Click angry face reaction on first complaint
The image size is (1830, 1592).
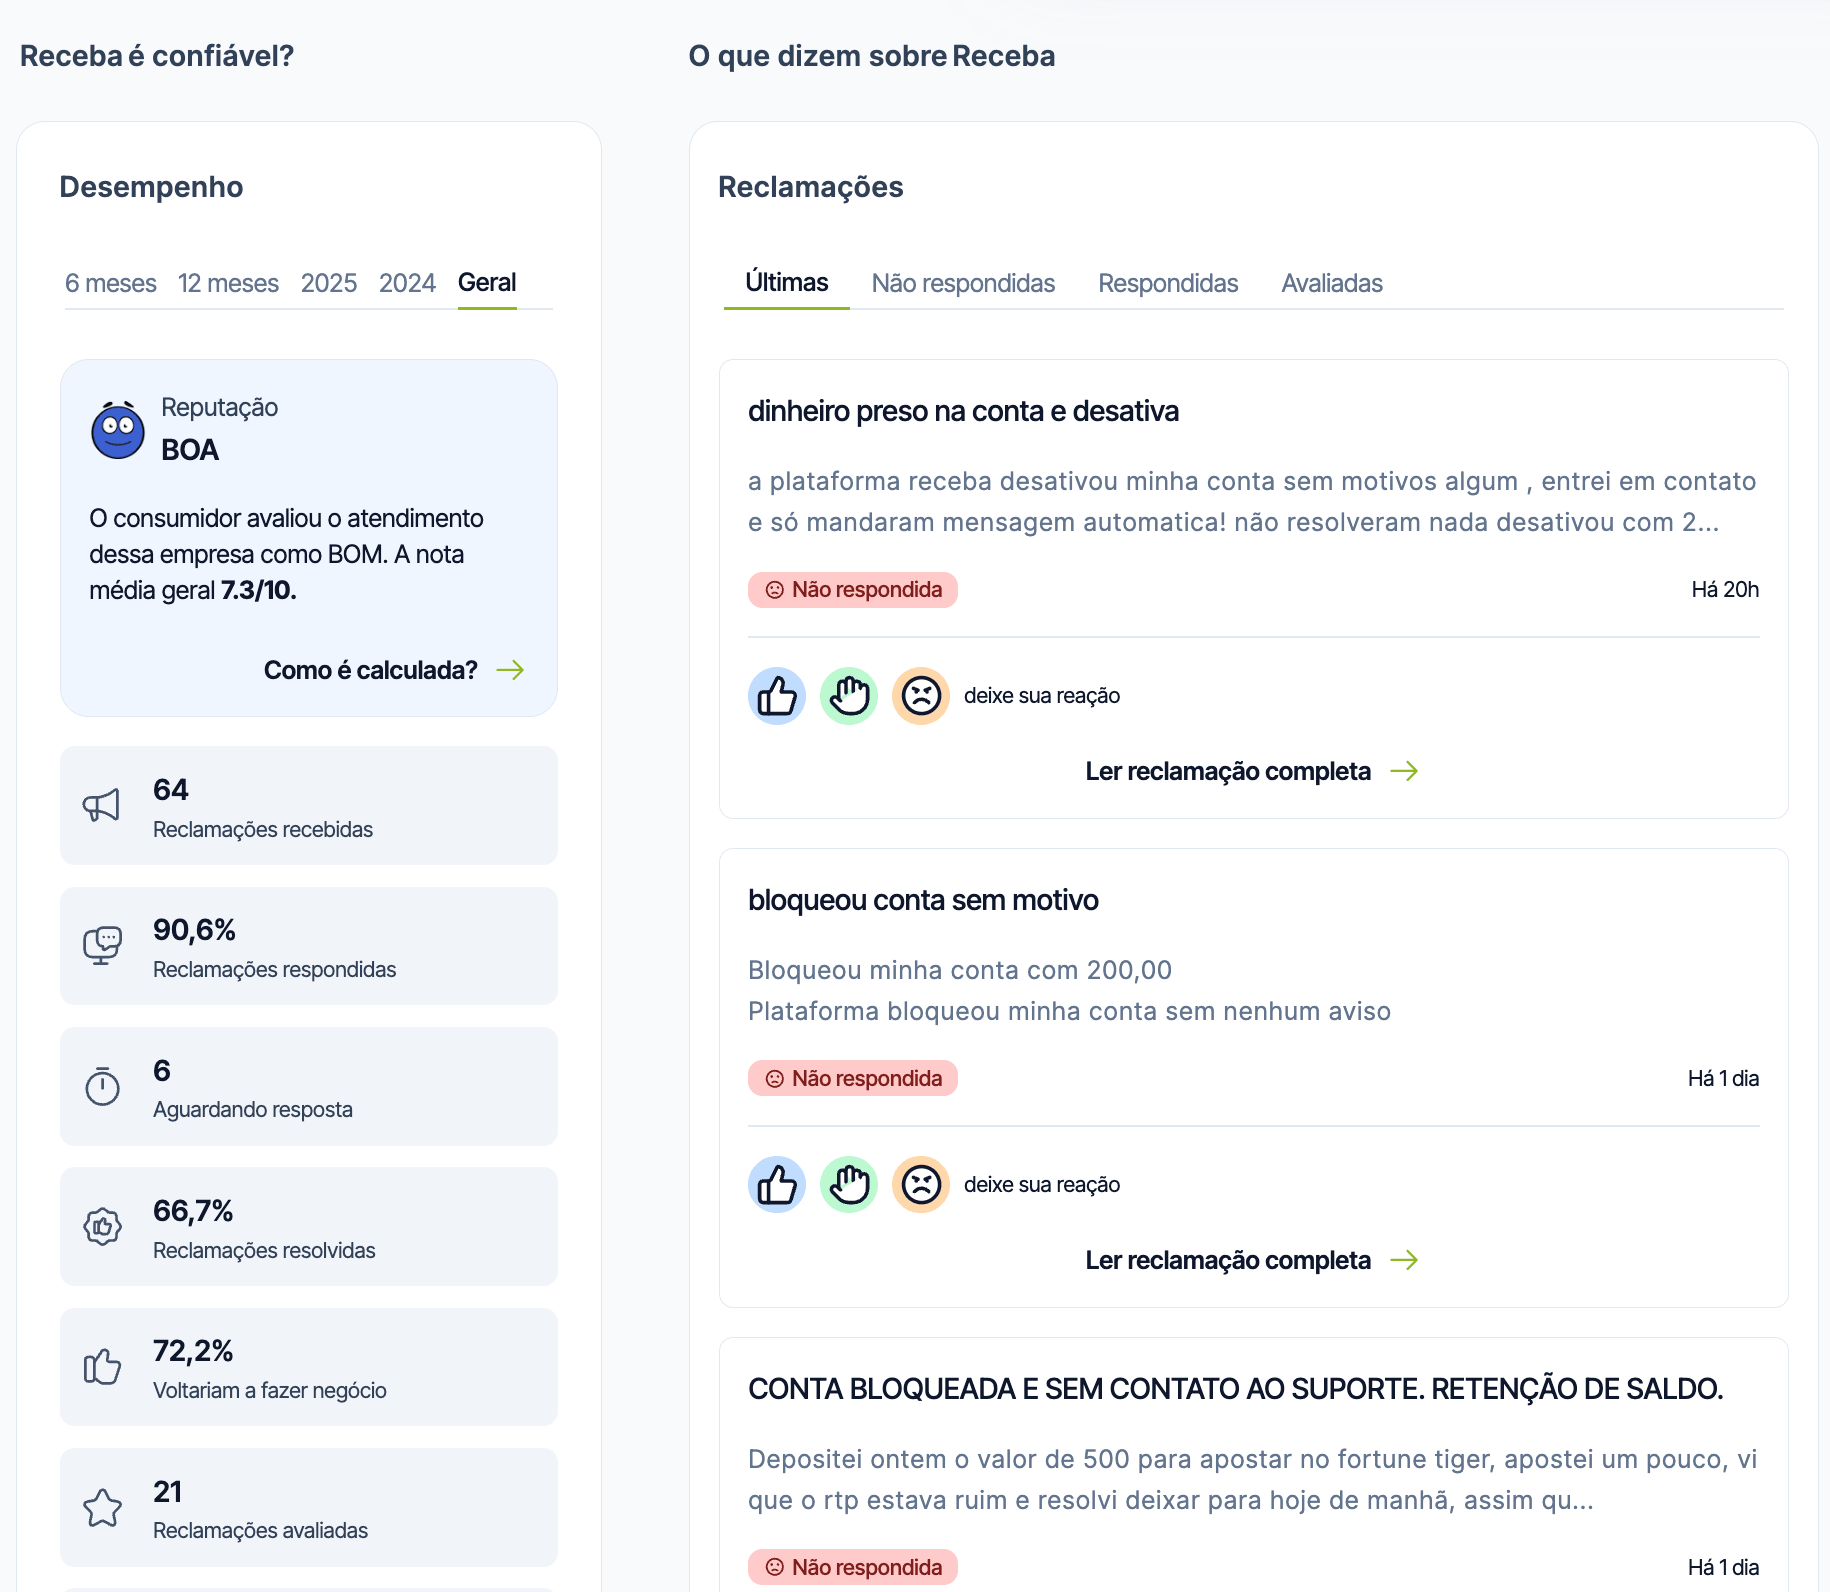click(921, 696)
